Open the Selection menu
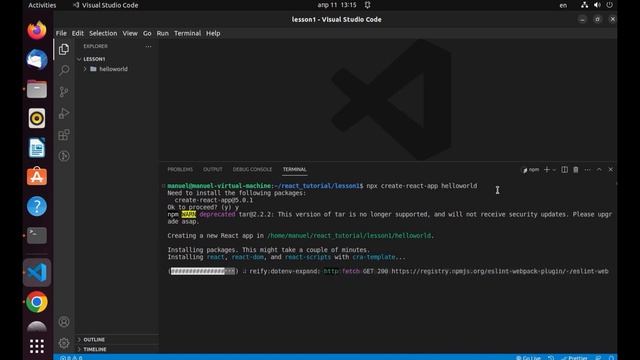 click(103, 33)
